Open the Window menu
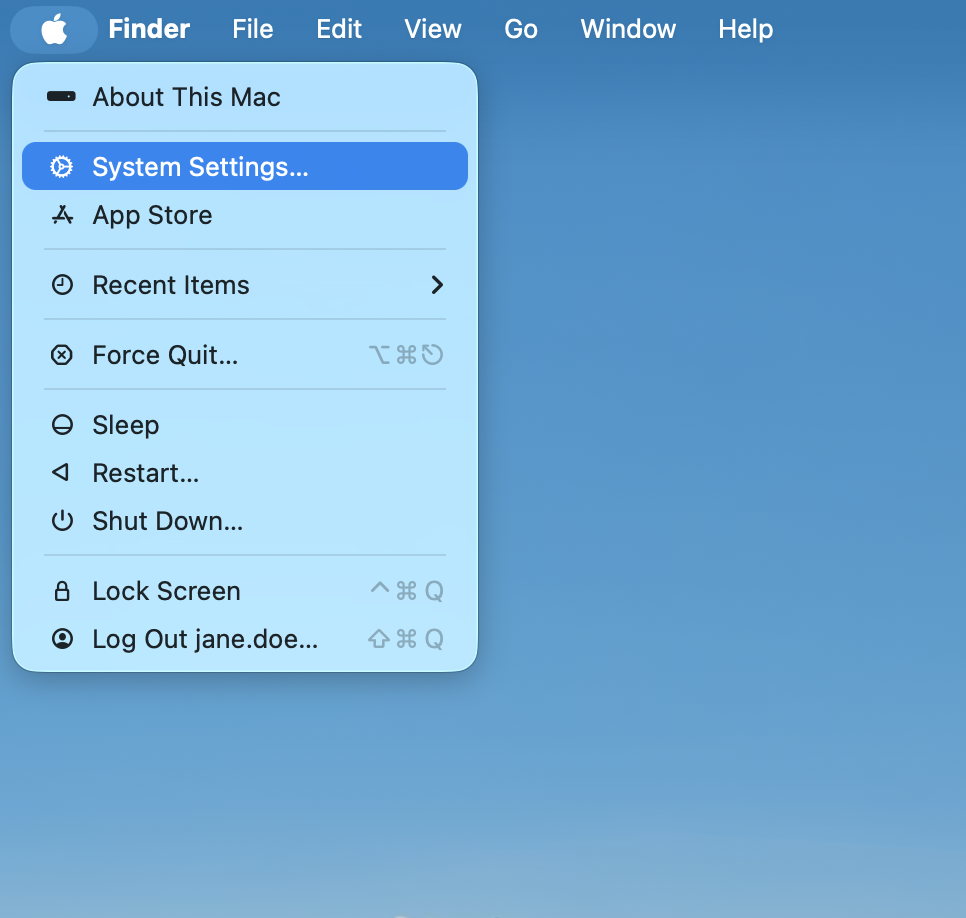Viewport: 966px width, 918px height. pyautogui.click(x=627, y=29)
